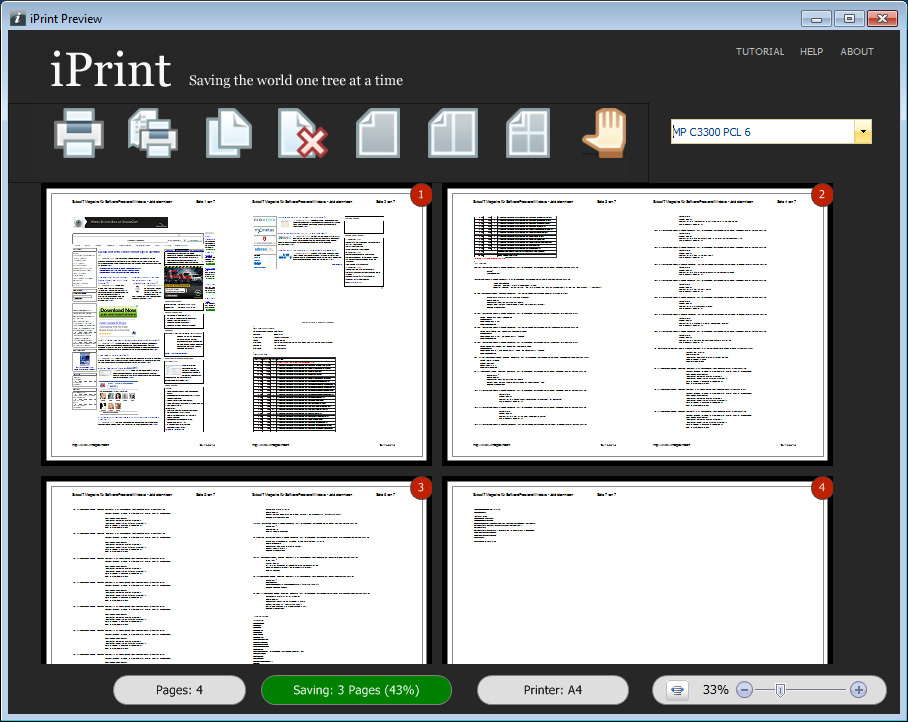Viewport: 908px width, 722px height.
Task: Click the red page number 1 badge
Action: click(421, 195)
